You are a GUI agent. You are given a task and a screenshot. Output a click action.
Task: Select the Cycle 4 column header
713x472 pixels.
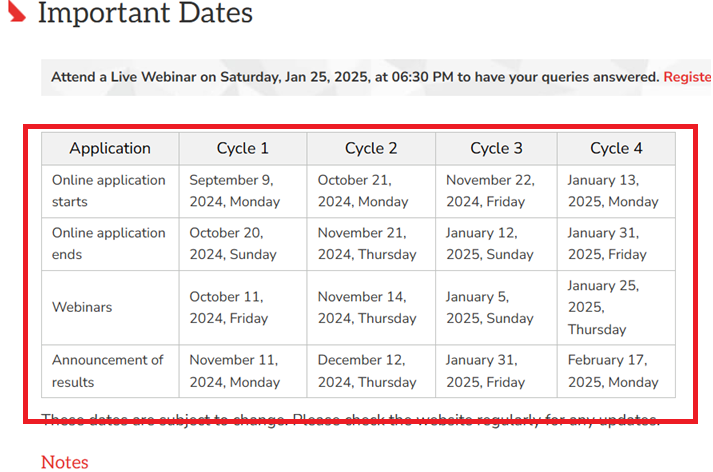pyautogui.click(x=616, y=149)
